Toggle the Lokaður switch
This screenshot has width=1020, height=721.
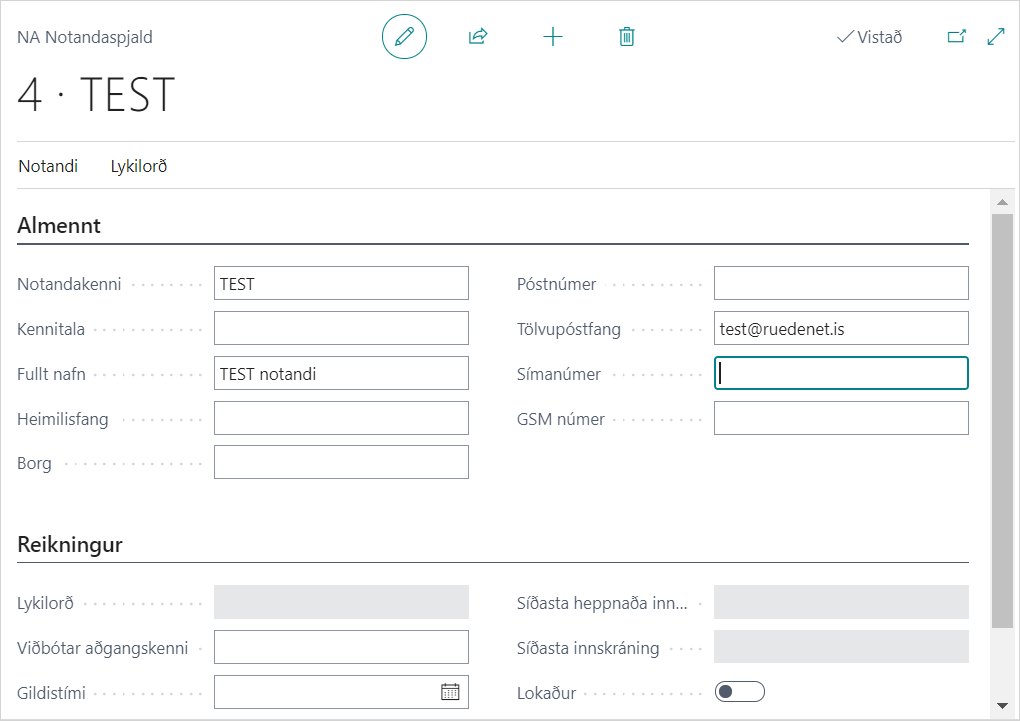tap(739, 692)
